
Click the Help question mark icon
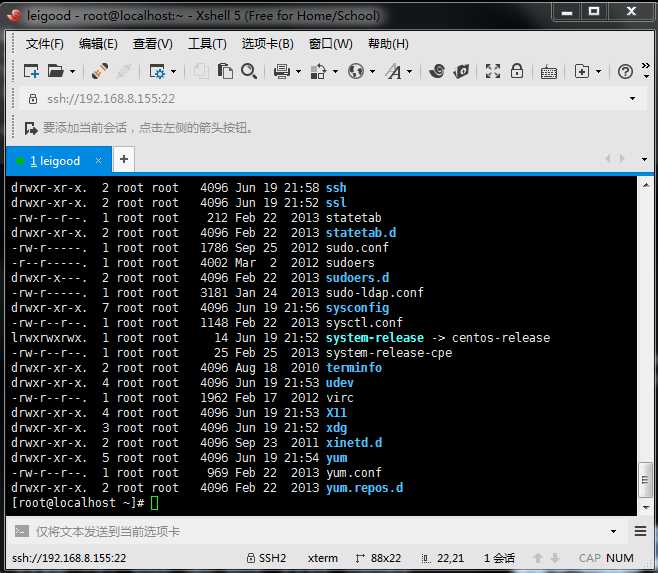coord(625,72)
